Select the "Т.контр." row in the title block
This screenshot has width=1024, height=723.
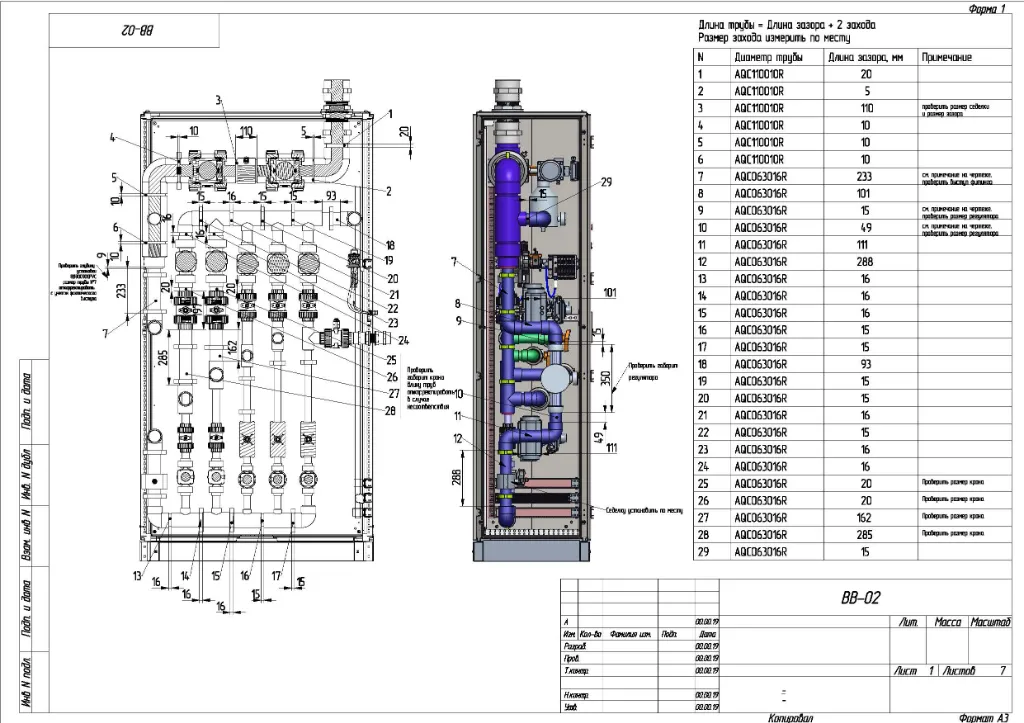click(x=576, y=670)
